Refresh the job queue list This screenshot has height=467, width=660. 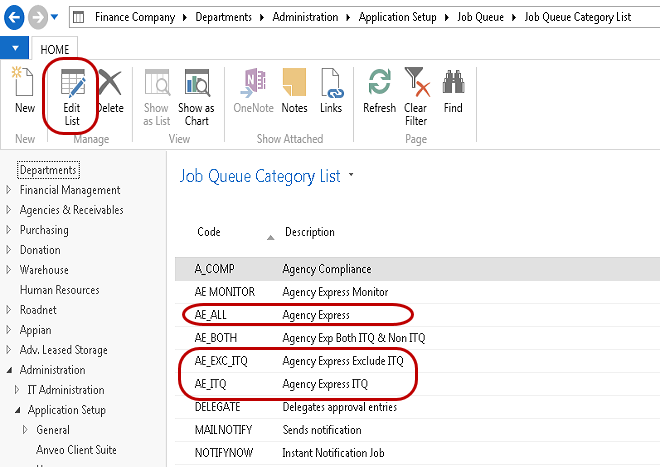[379, 91]
